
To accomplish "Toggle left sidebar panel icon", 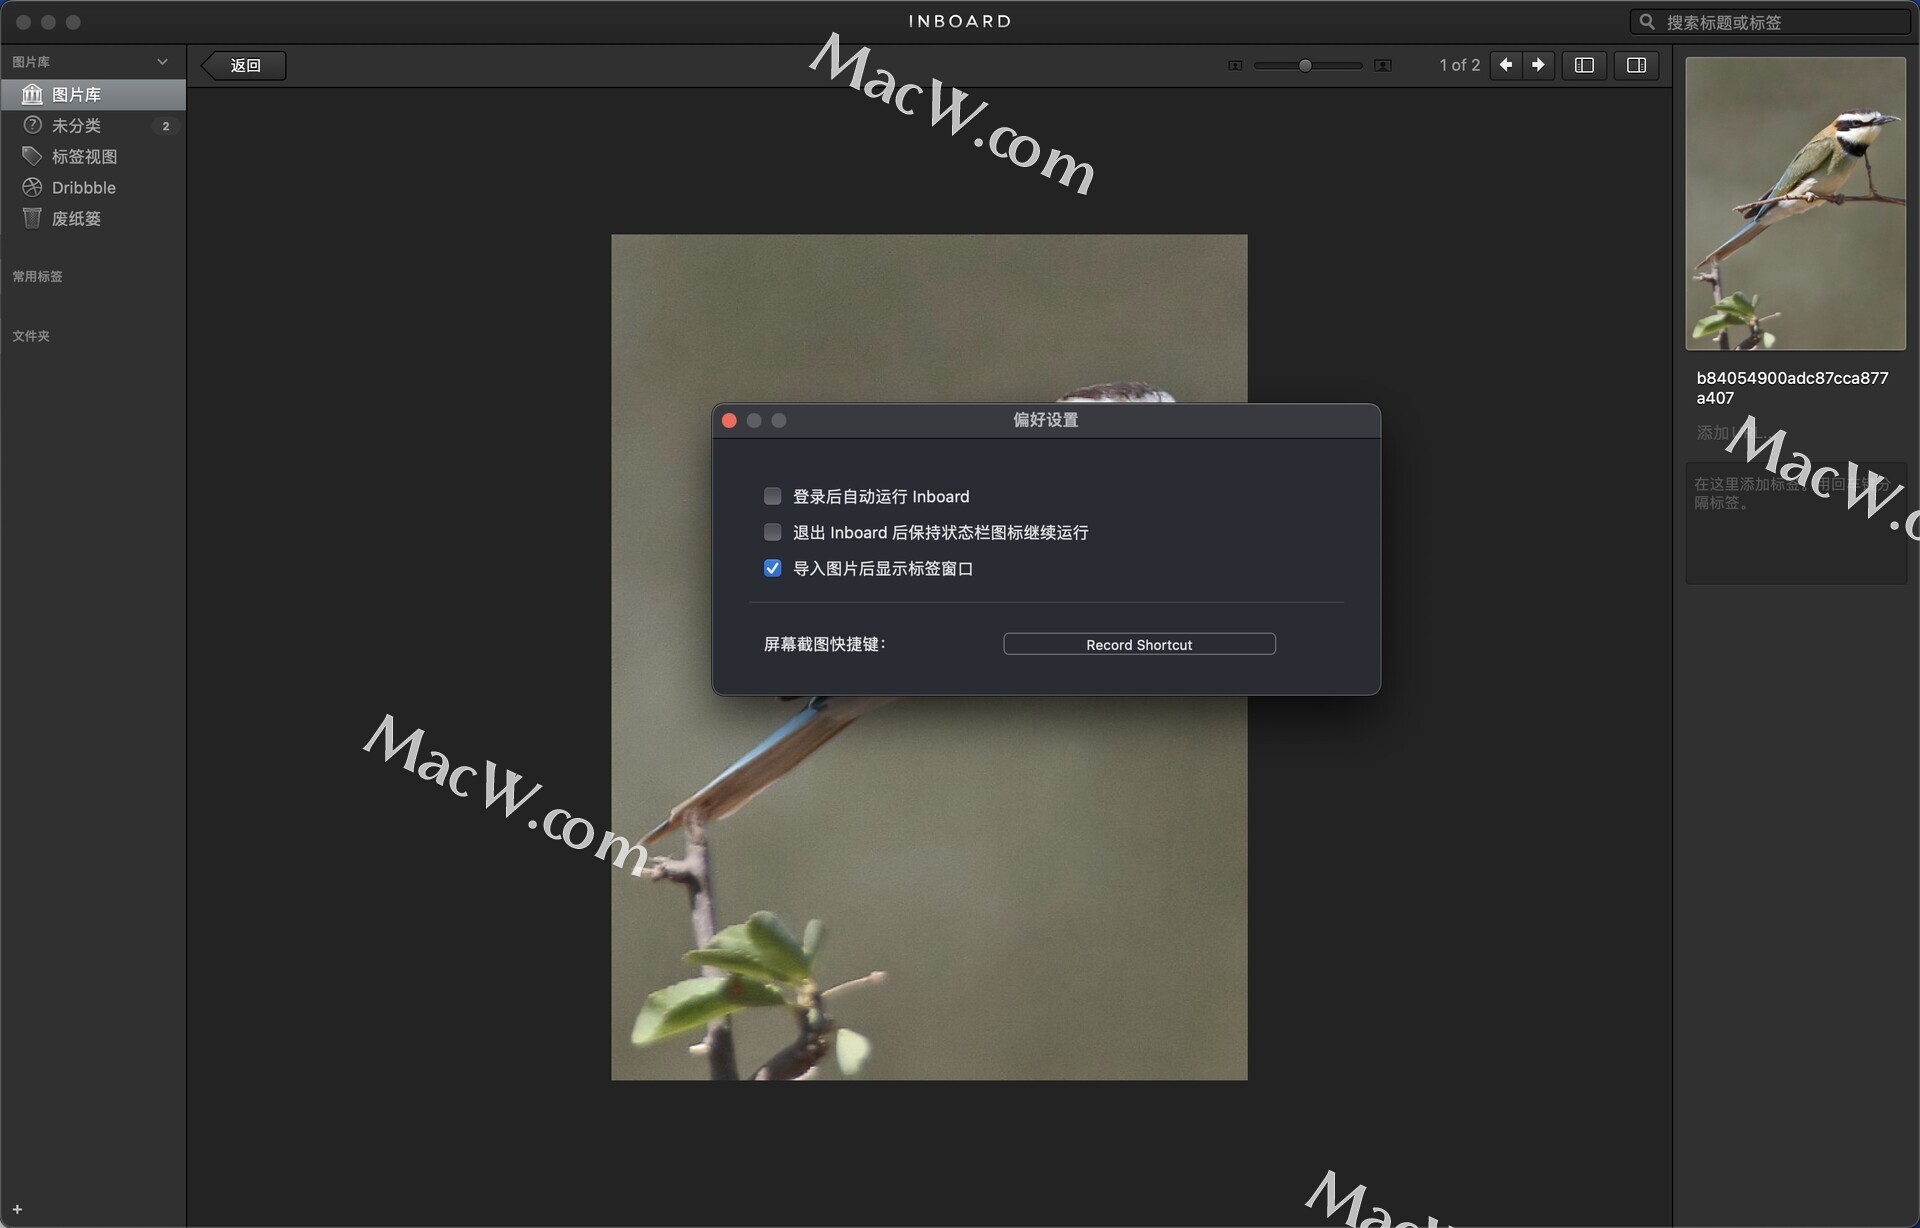I will tap(1584, 65).
